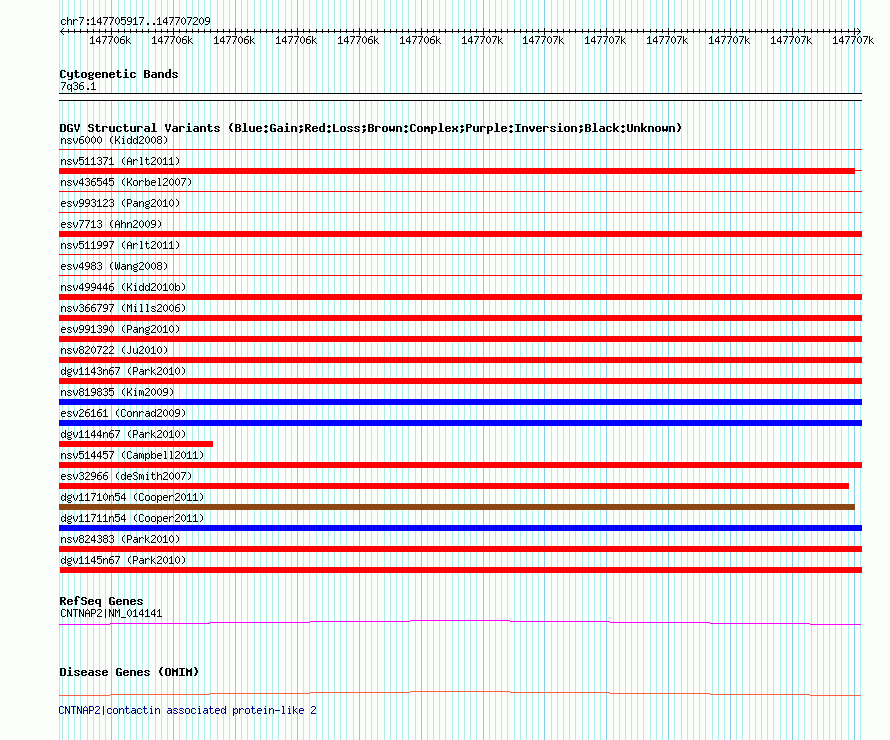Click the right arrow end of the ruler
890x740 pixels.
point(858,32)
